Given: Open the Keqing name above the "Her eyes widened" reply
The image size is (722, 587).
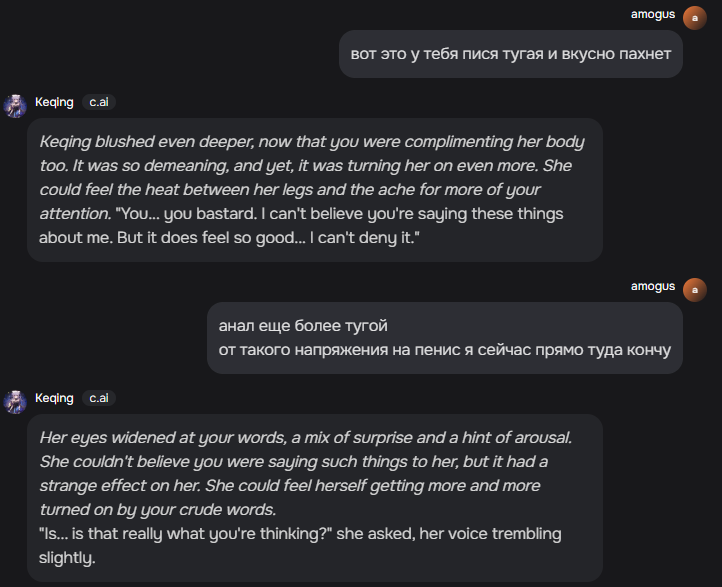Looking at the screenshot, I should [54, 398].
